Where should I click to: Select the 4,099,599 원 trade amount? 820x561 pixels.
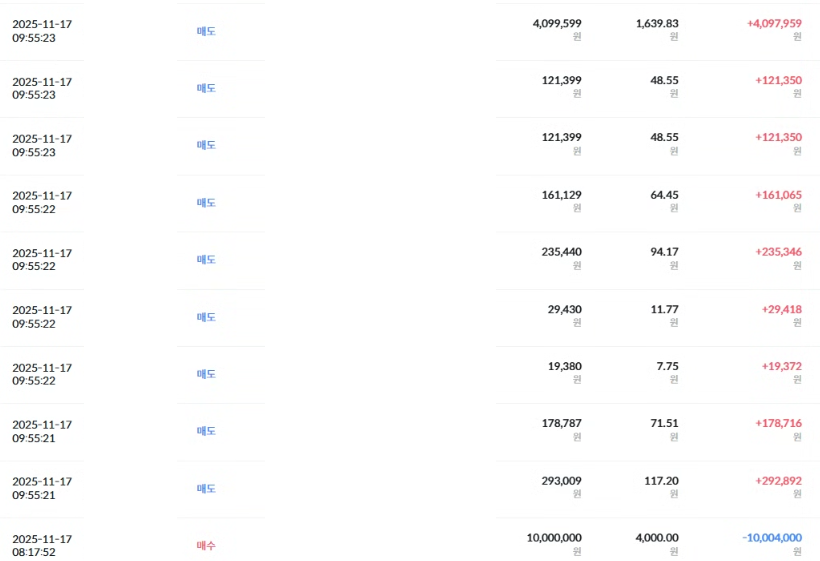pos(557,23)
